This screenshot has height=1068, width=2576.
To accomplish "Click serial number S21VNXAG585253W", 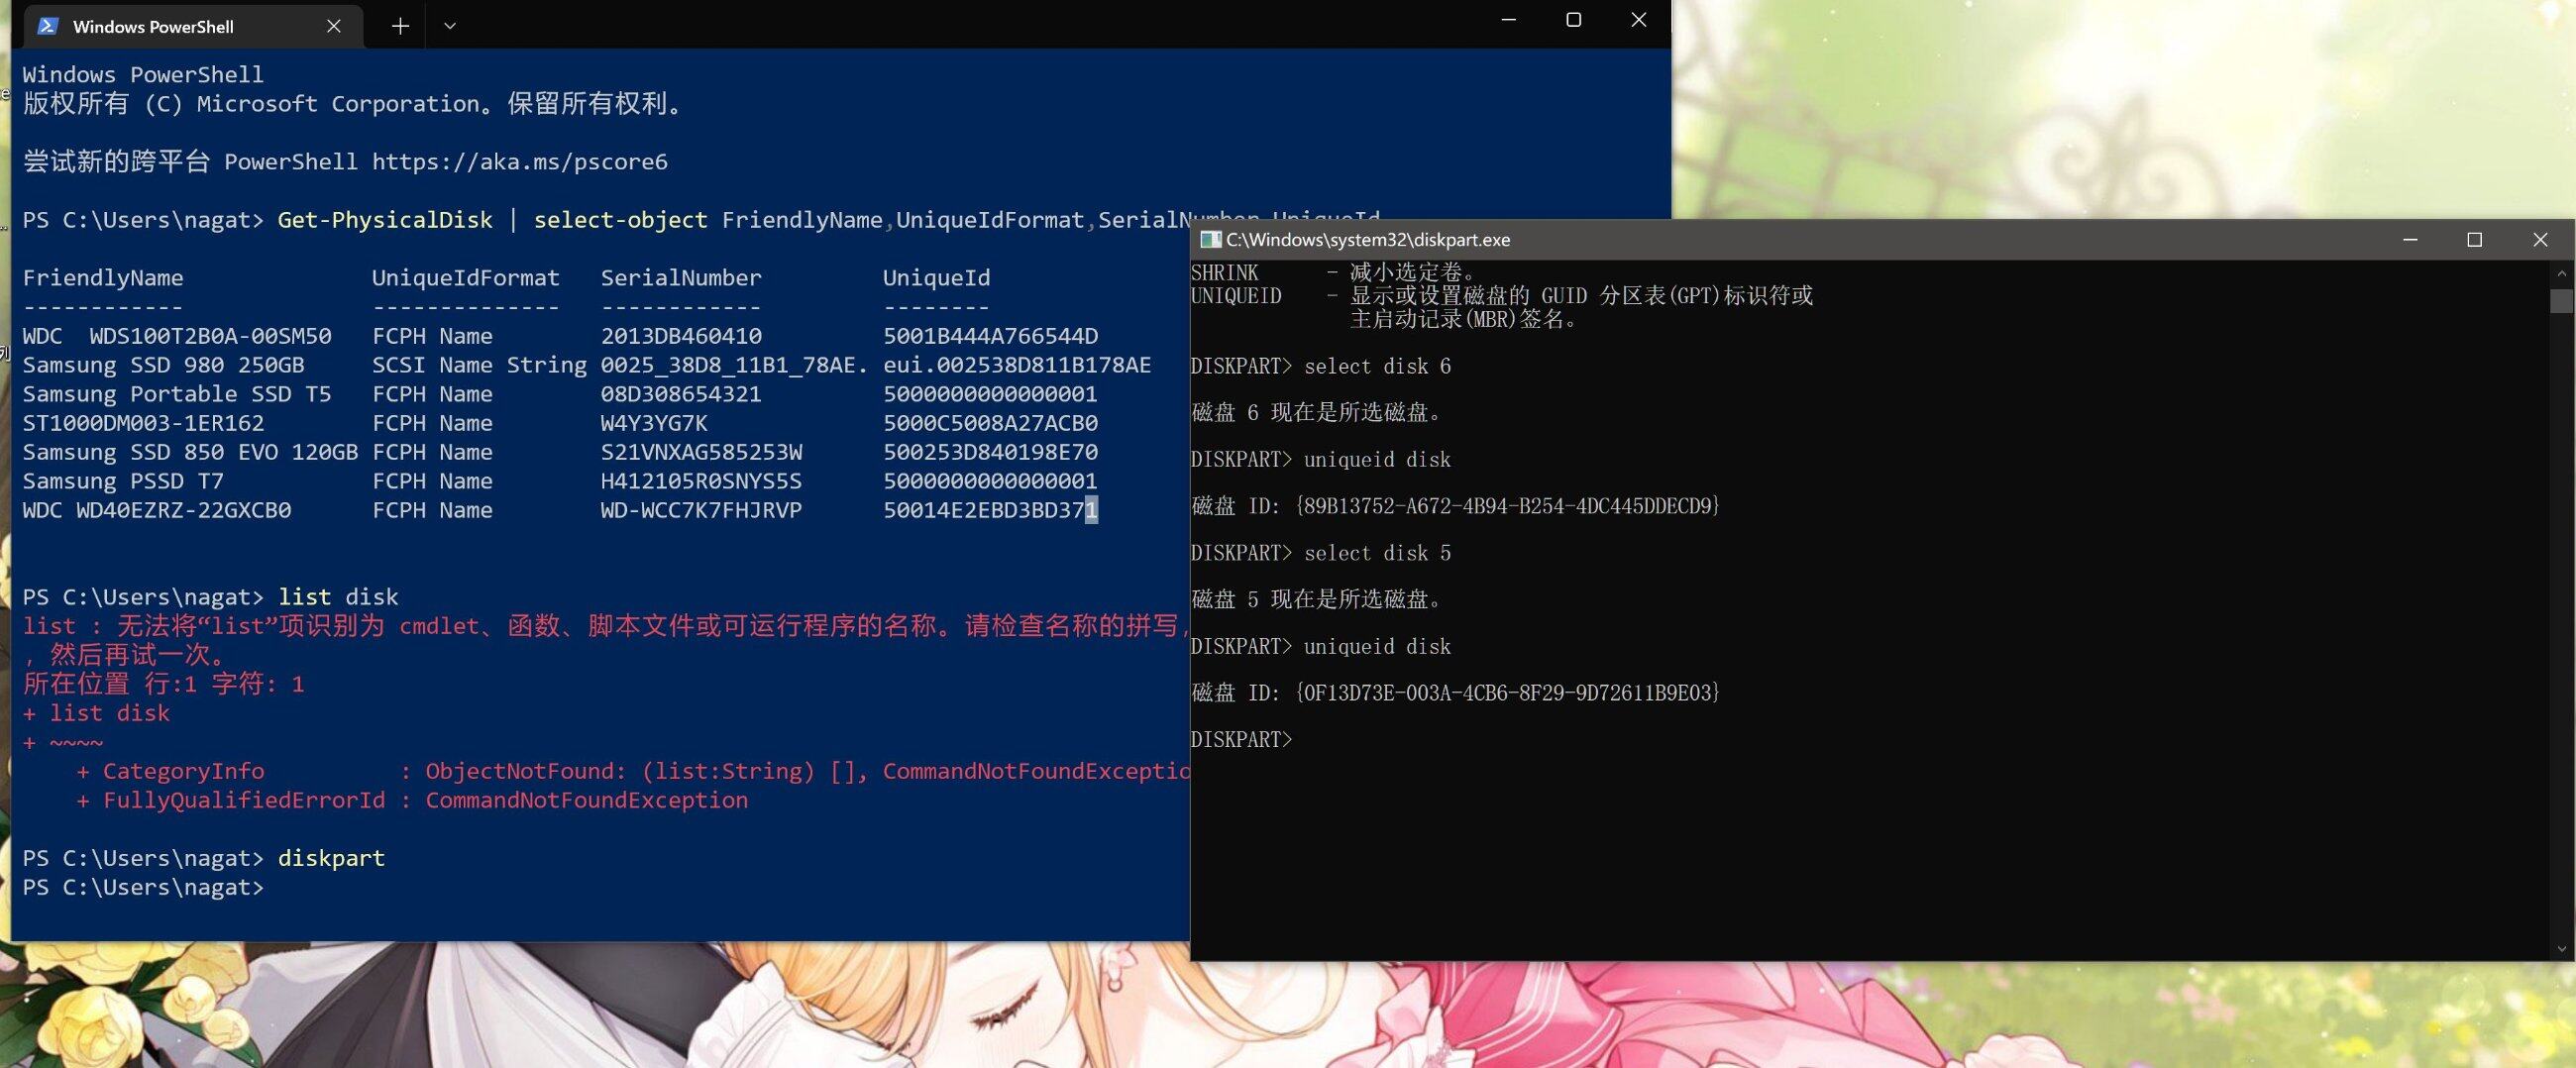I will (x=701, y=452).
